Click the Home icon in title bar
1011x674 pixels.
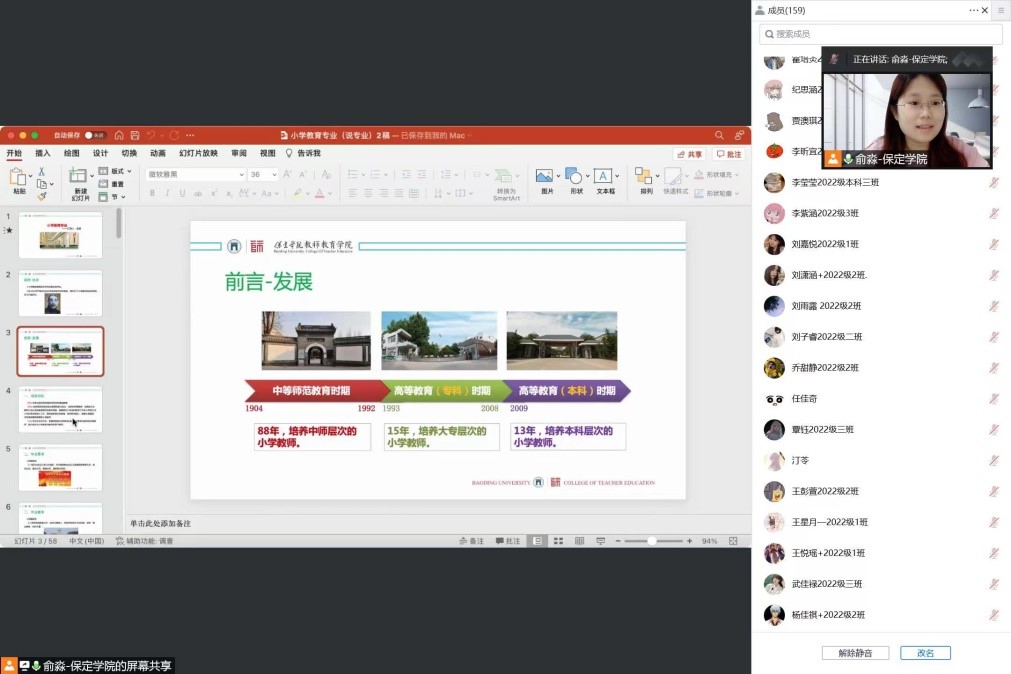pyautogui.click(x=119, y=135)
